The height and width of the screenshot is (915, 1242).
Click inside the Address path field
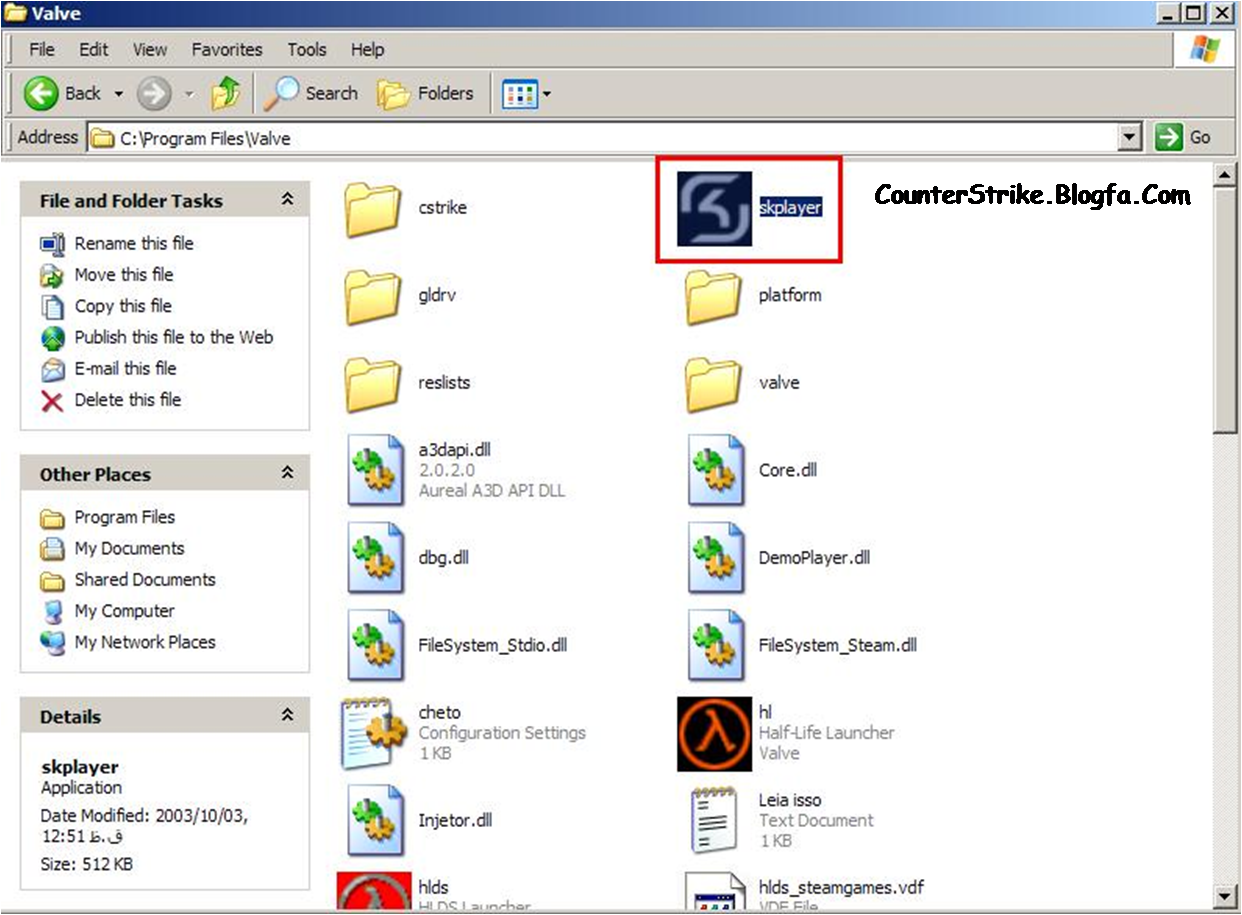(603, 138)
